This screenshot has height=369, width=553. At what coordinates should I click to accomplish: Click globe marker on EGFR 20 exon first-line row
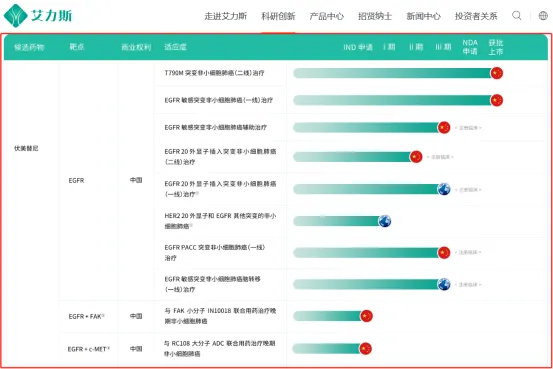[444, 189]
